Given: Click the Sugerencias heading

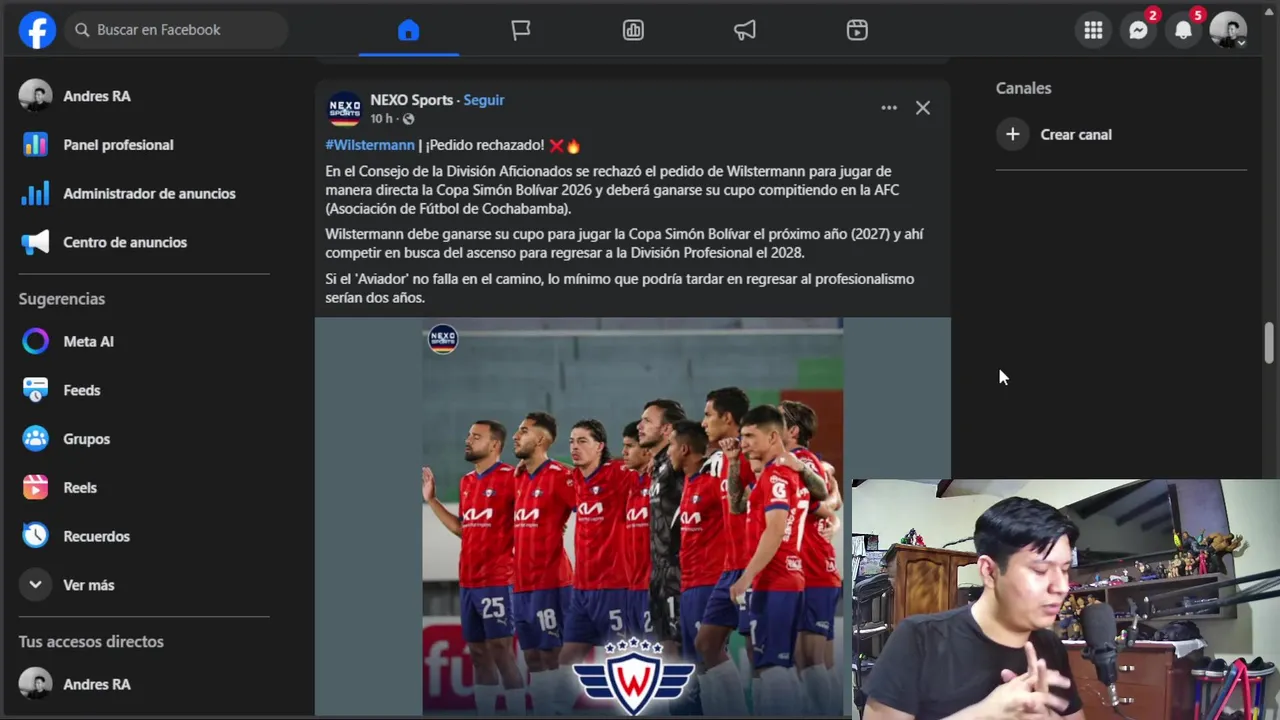Looking at the screenshot, I should tap(62, 299).
